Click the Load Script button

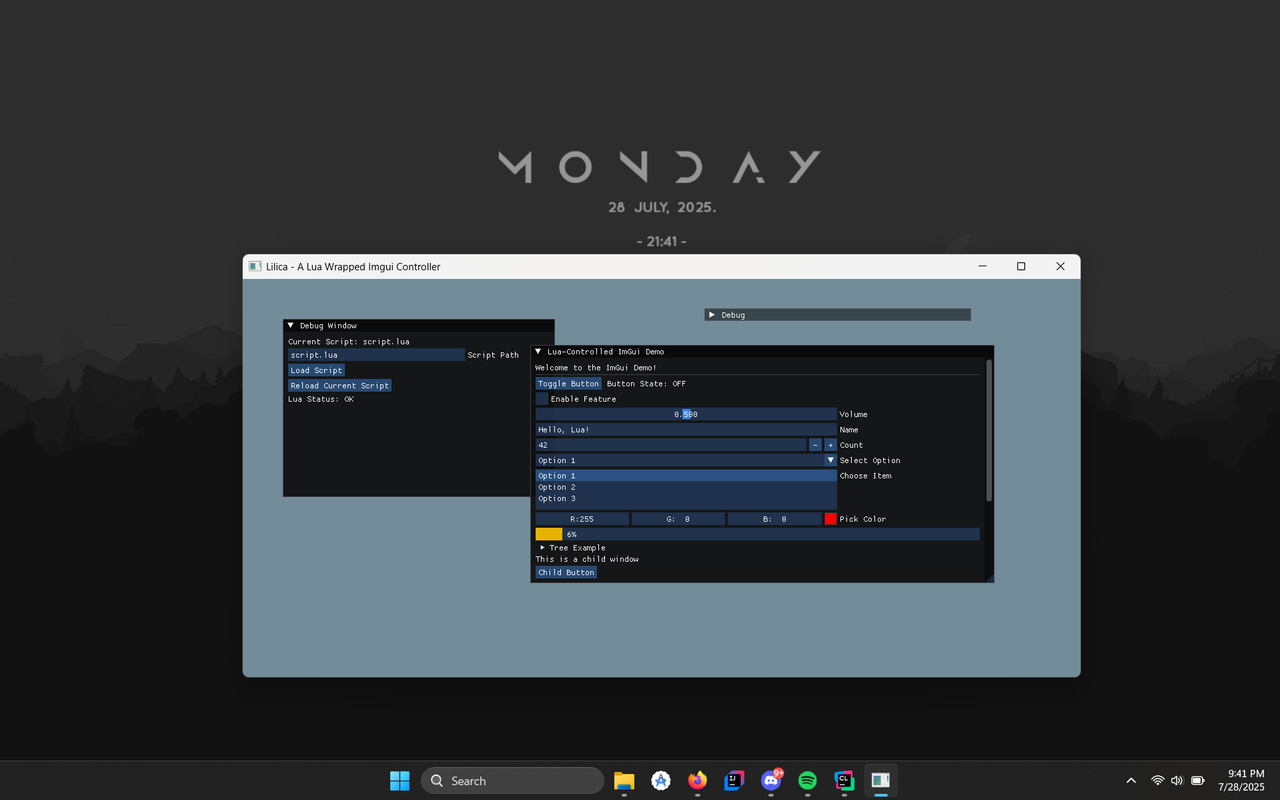[x=316, y=370]
